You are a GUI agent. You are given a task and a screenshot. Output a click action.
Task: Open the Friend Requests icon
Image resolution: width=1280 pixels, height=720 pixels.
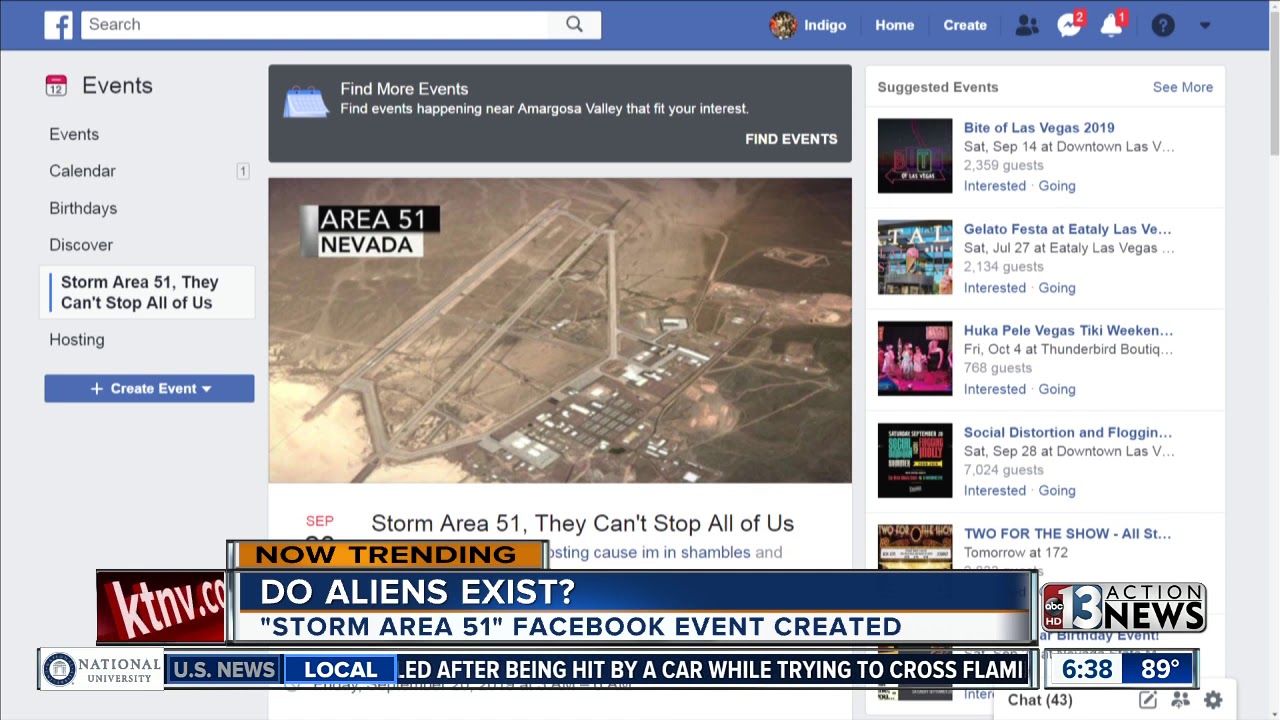(1026, 25)
